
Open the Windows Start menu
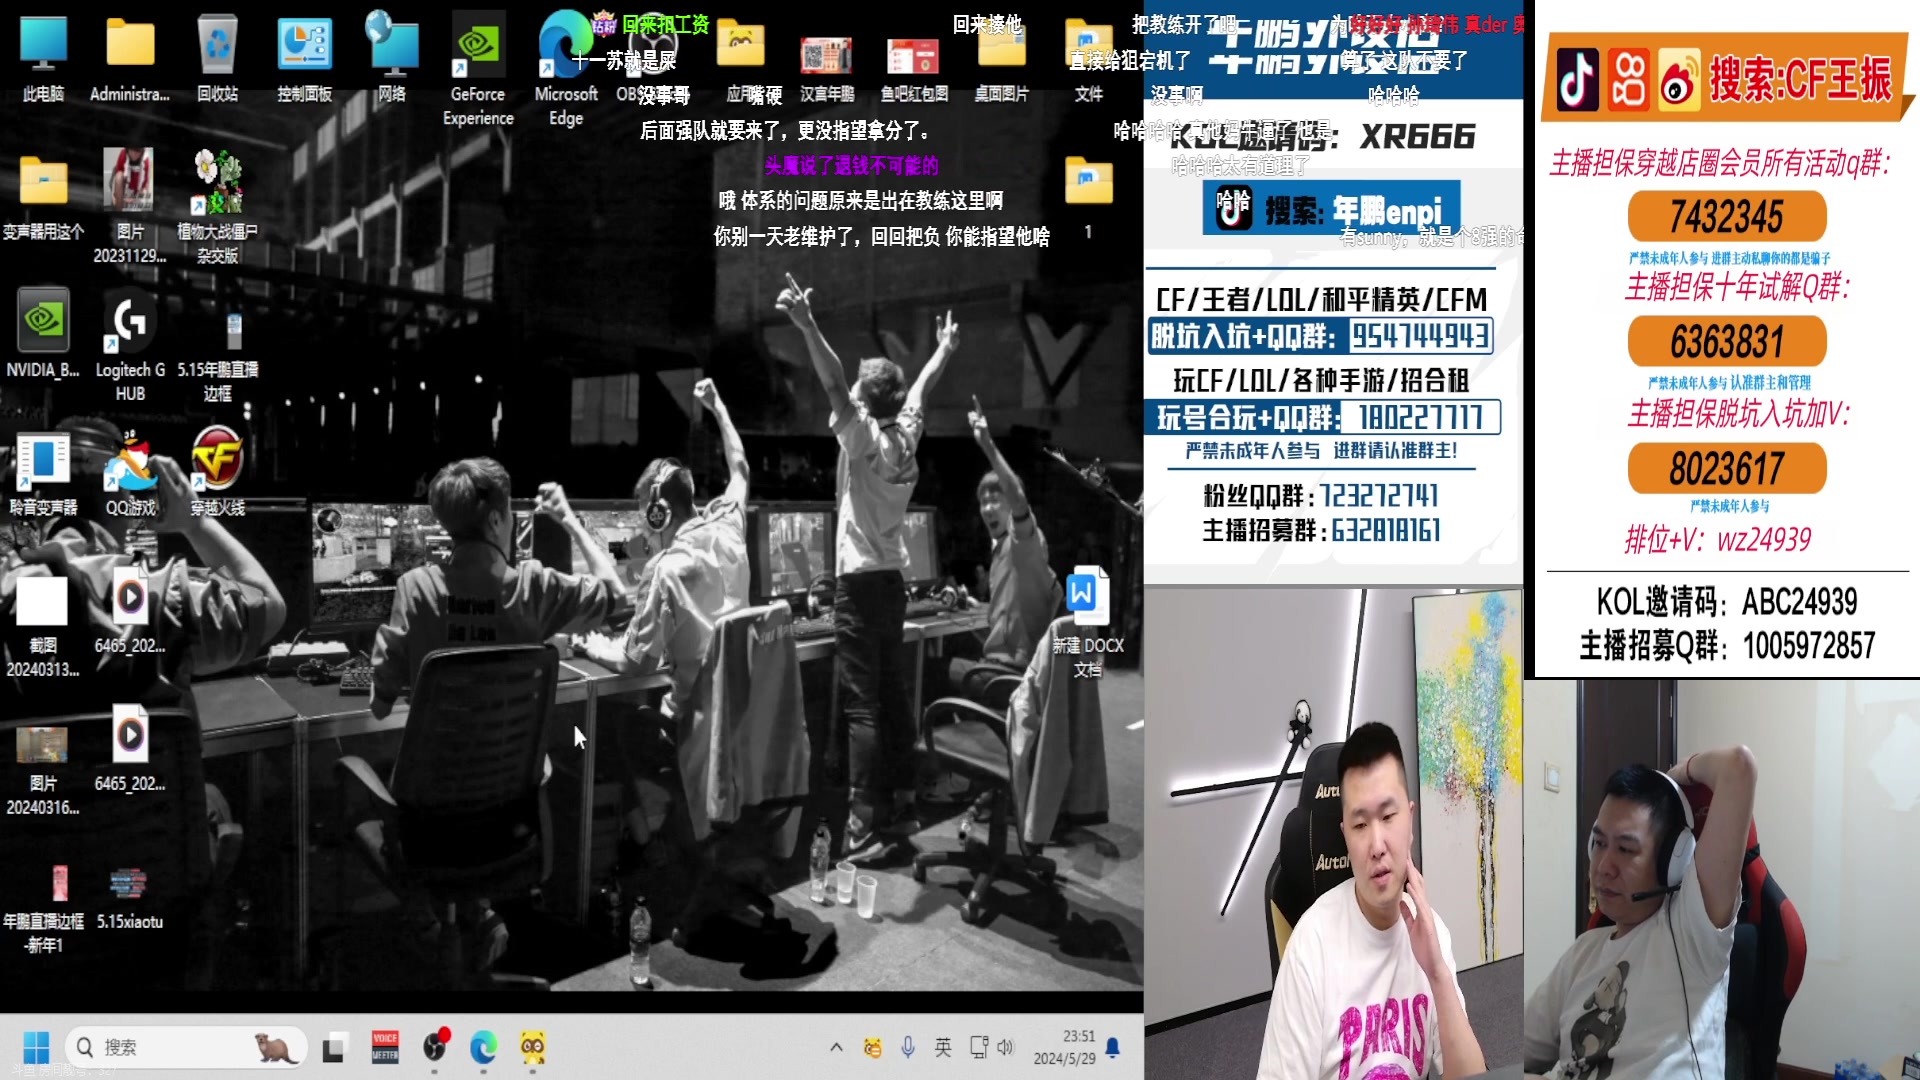pos(38,1047)
